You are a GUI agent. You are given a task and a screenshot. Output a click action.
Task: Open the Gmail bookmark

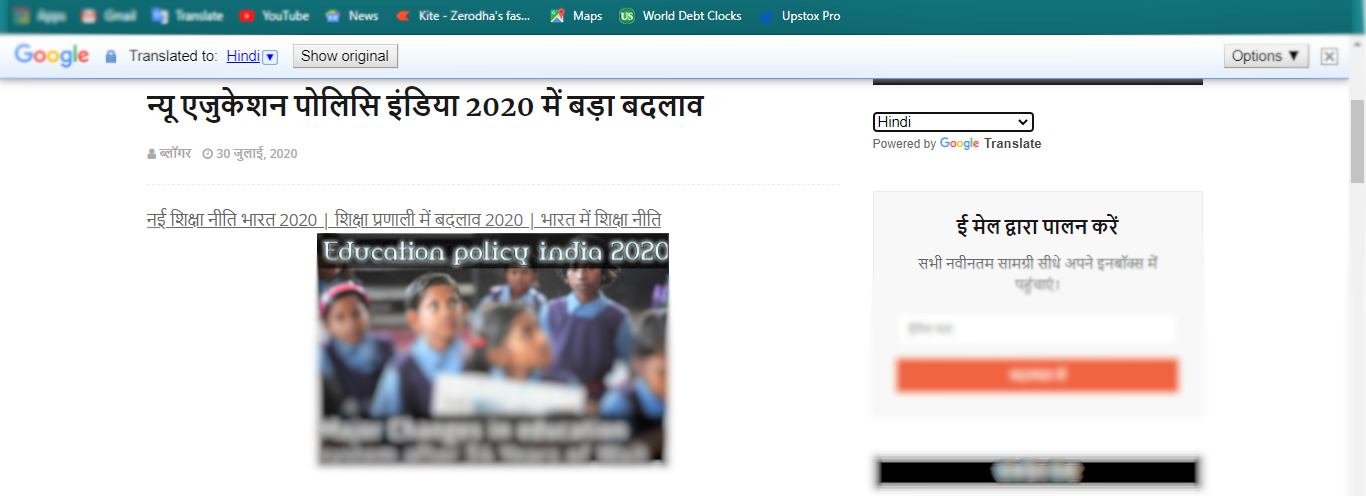108,16
